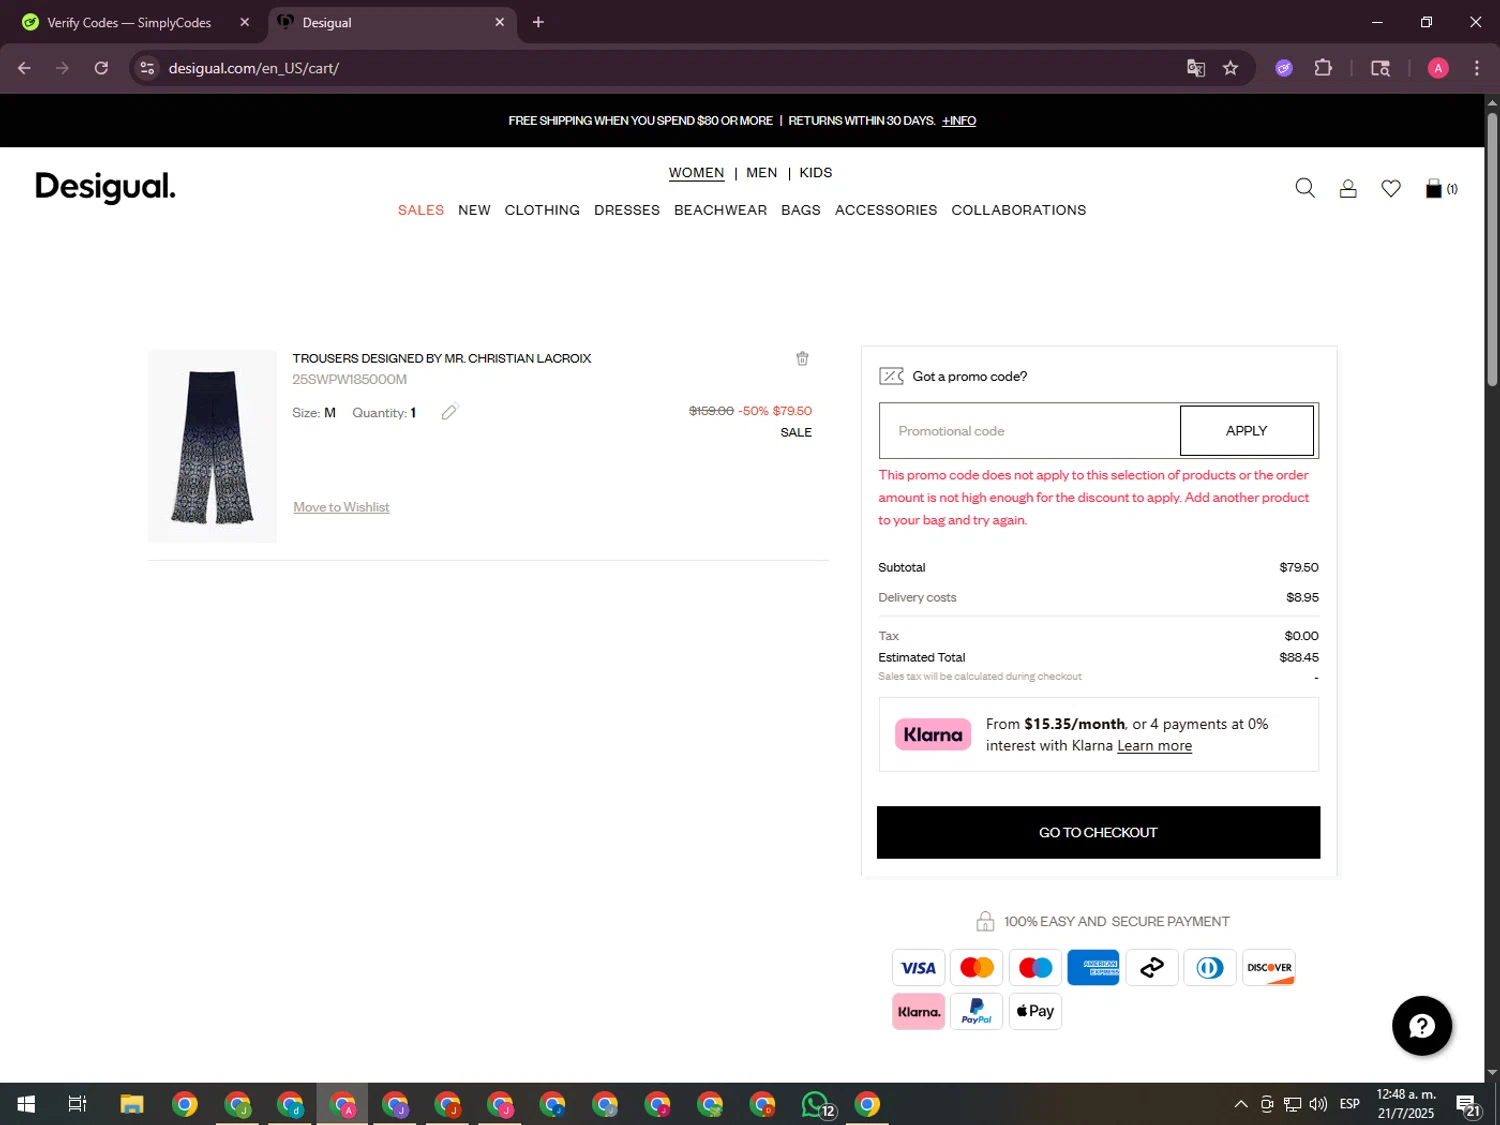Open Windows Start menu
Screen dimensions: 1500x1125
point(26,1104)
